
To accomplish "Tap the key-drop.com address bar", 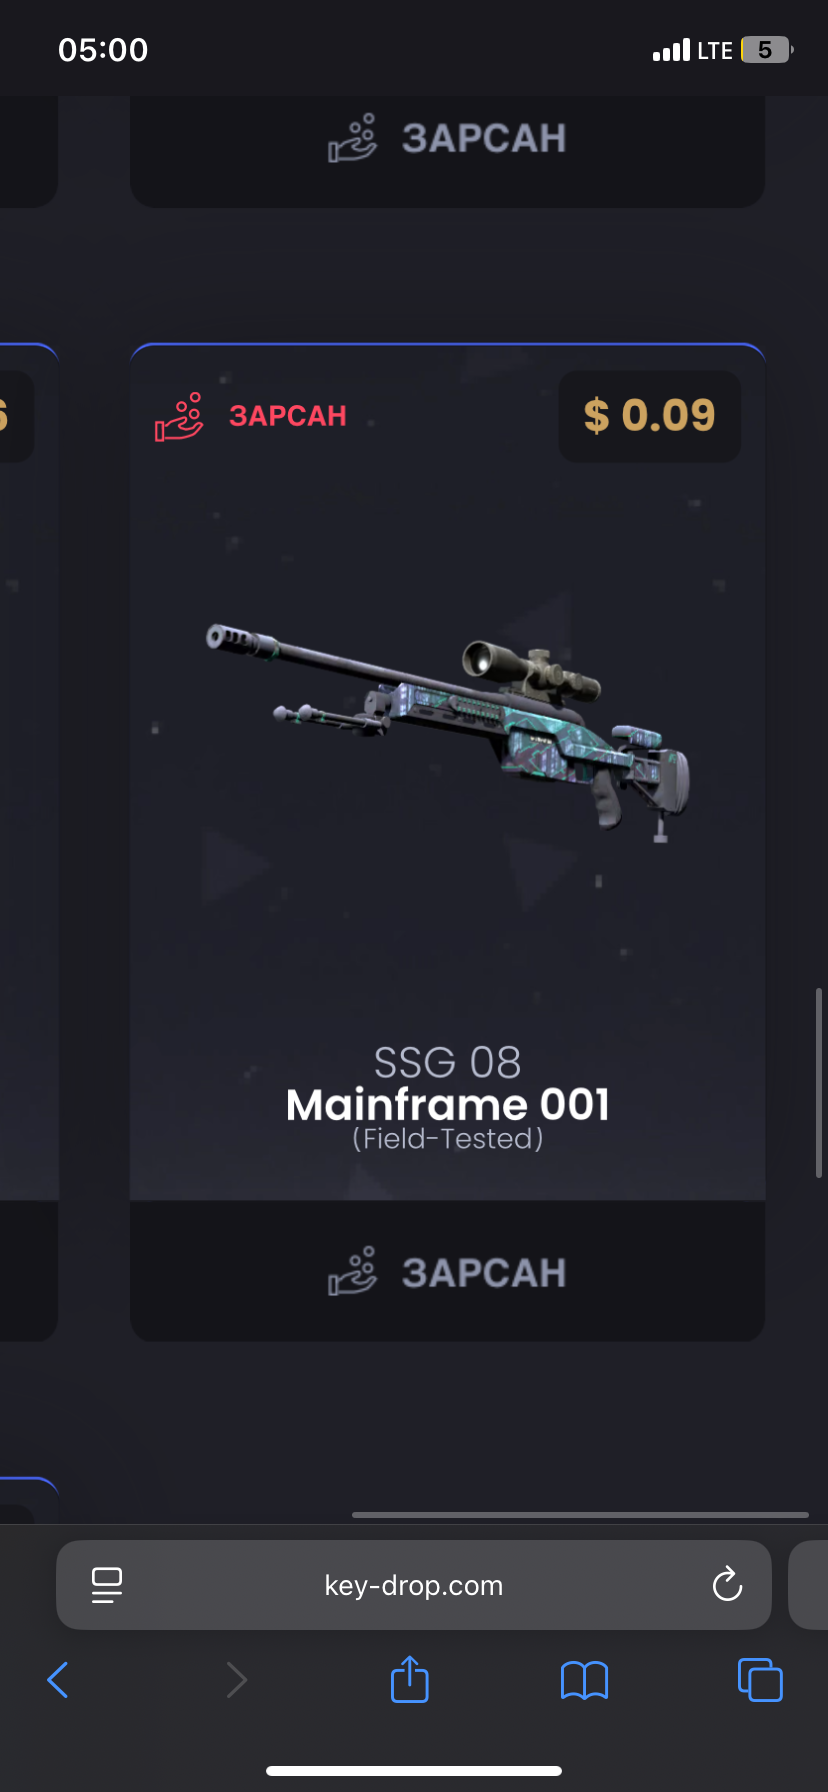I will pyautogui.click(x=414, y=1585).
